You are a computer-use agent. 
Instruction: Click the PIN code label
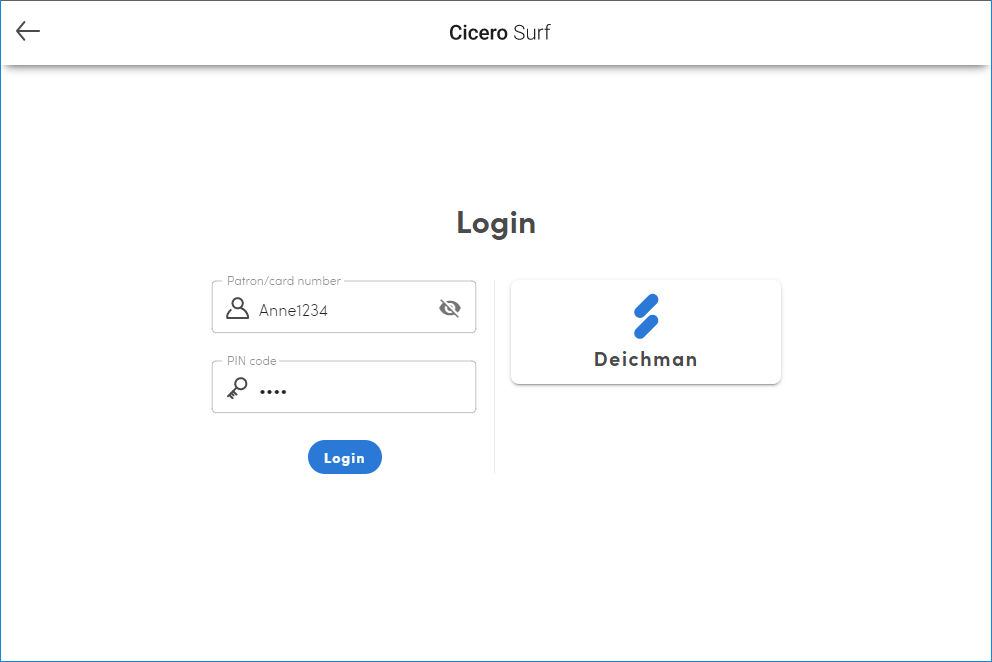point(251,361)
